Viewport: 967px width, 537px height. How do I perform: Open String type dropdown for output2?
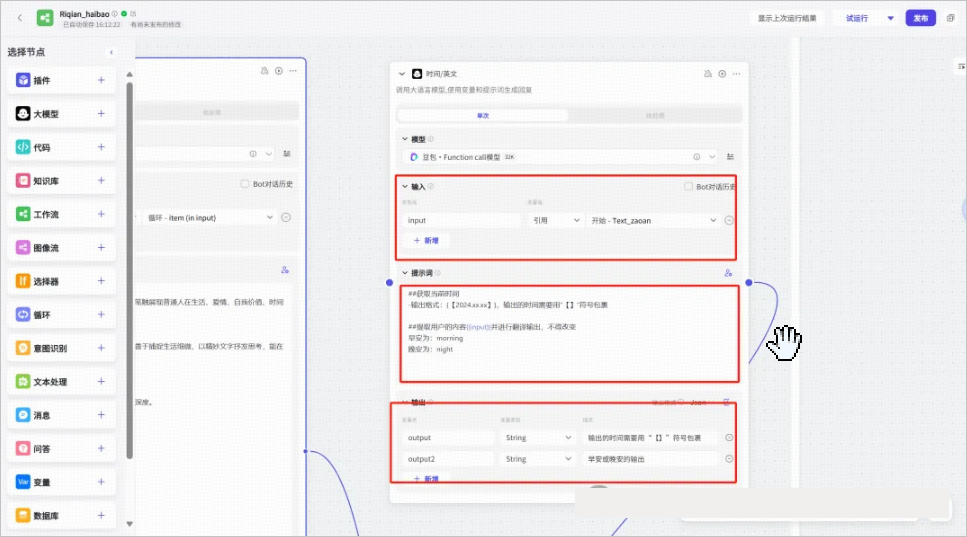(x=538, y=459)
